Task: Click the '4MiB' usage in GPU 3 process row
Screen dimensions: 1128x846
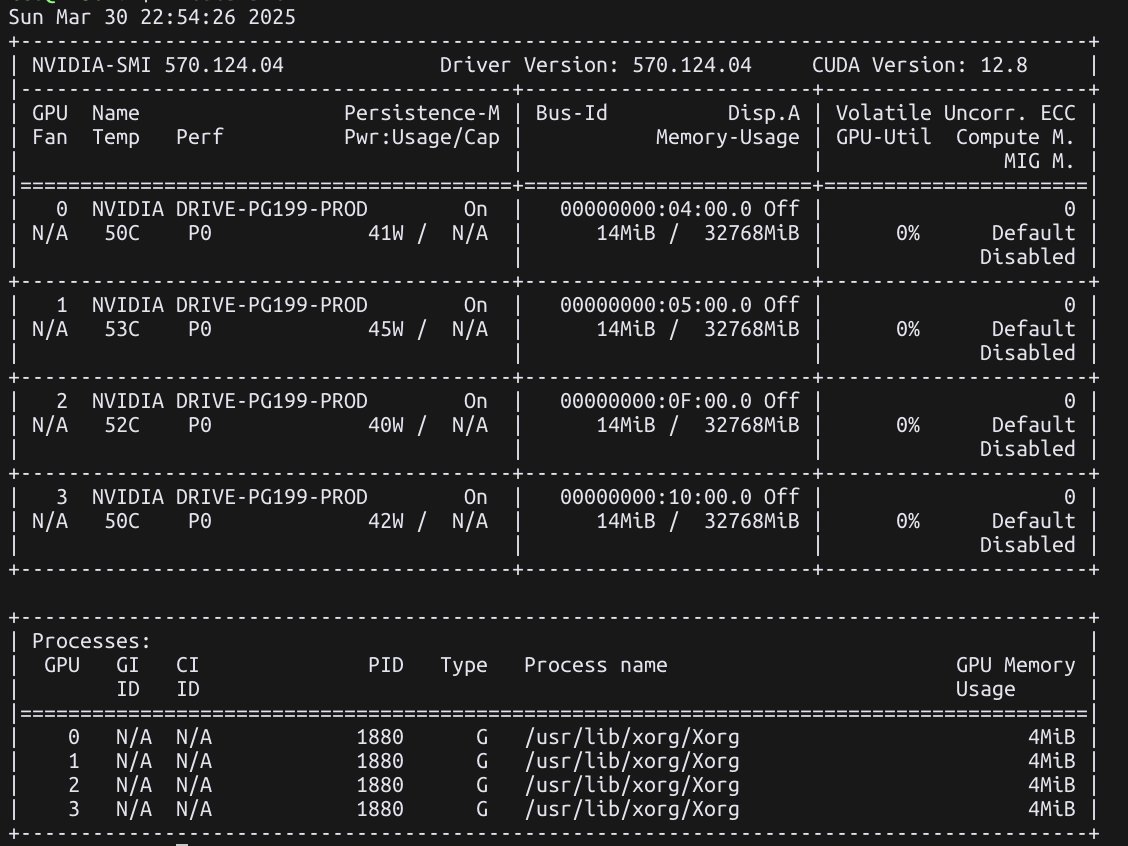Action: coord(1051,809)
